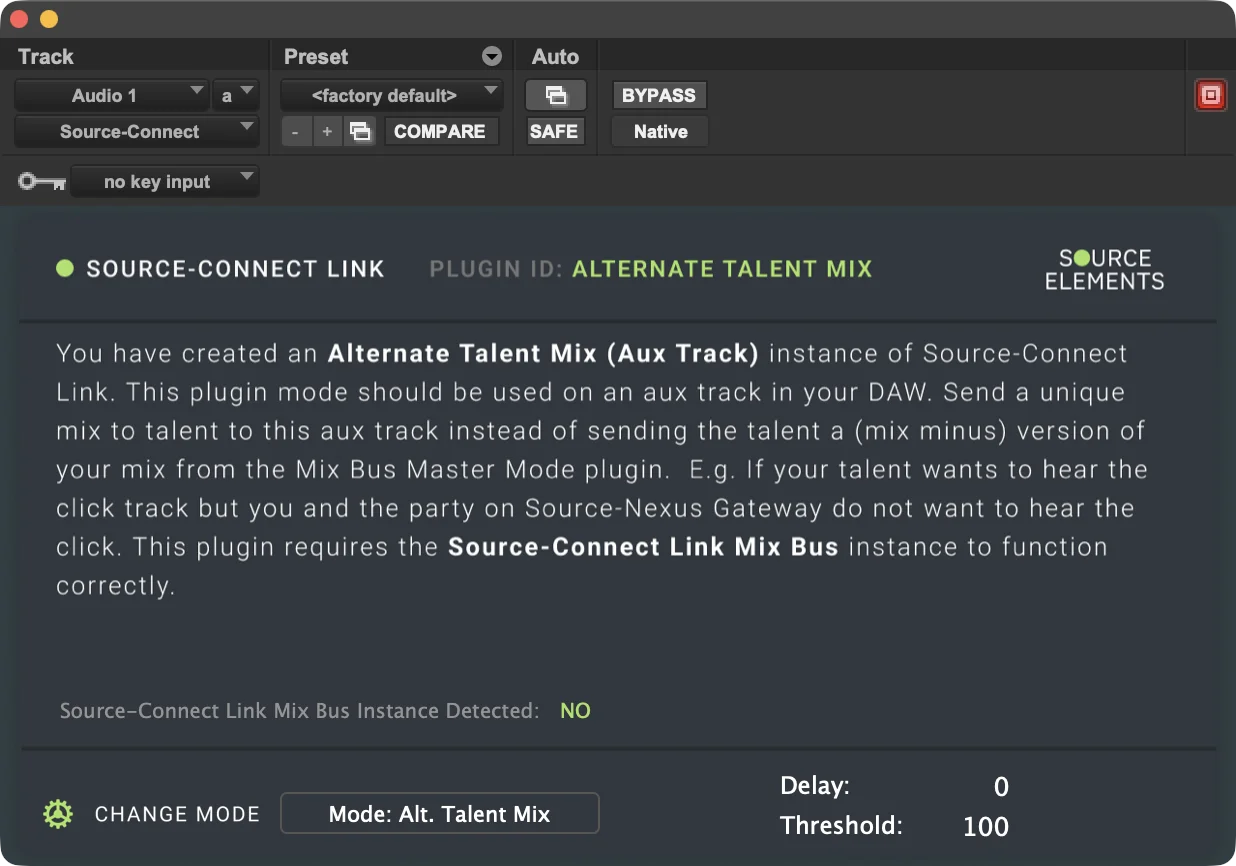Minimize the plugin window with yellow button
1236x866 pixels.
tap(48, 19)
